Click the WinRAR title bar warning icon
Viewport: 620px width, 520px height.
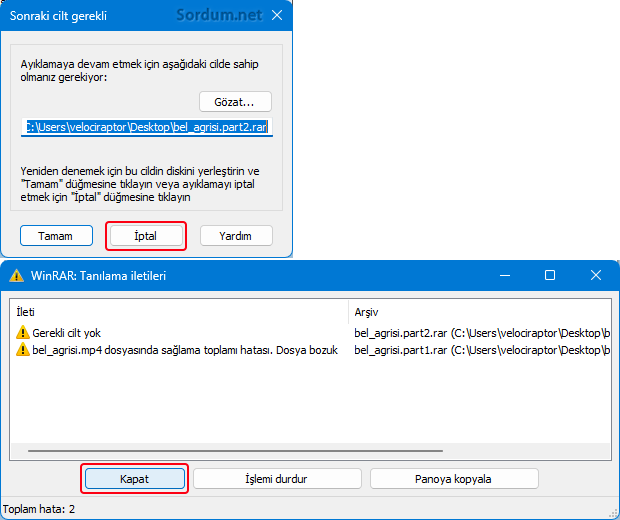pyautogui.click(x=16, y=275)
